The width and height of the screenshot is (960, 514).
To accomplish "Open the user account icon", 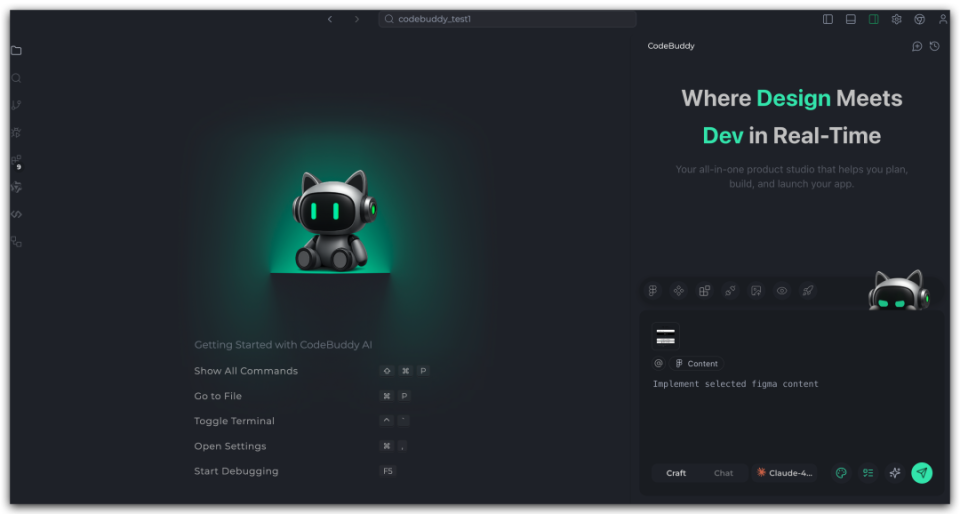I will pyautogui.click(x=943, y=19).
